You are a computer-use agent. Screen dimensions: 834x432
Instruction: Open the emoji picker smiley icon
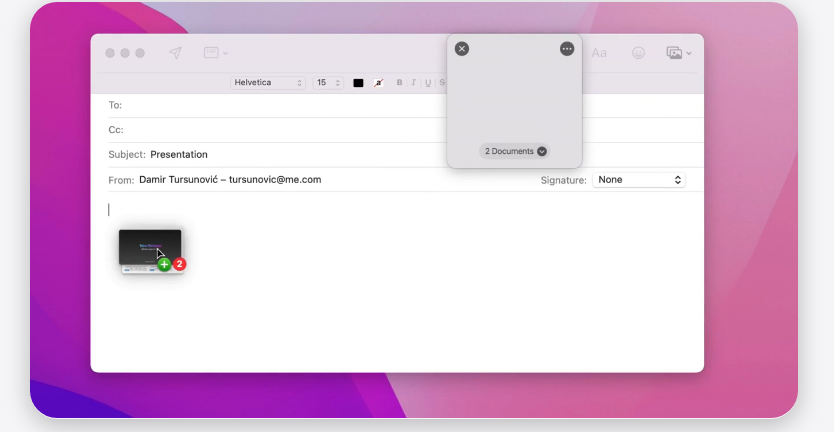(638, 53)
